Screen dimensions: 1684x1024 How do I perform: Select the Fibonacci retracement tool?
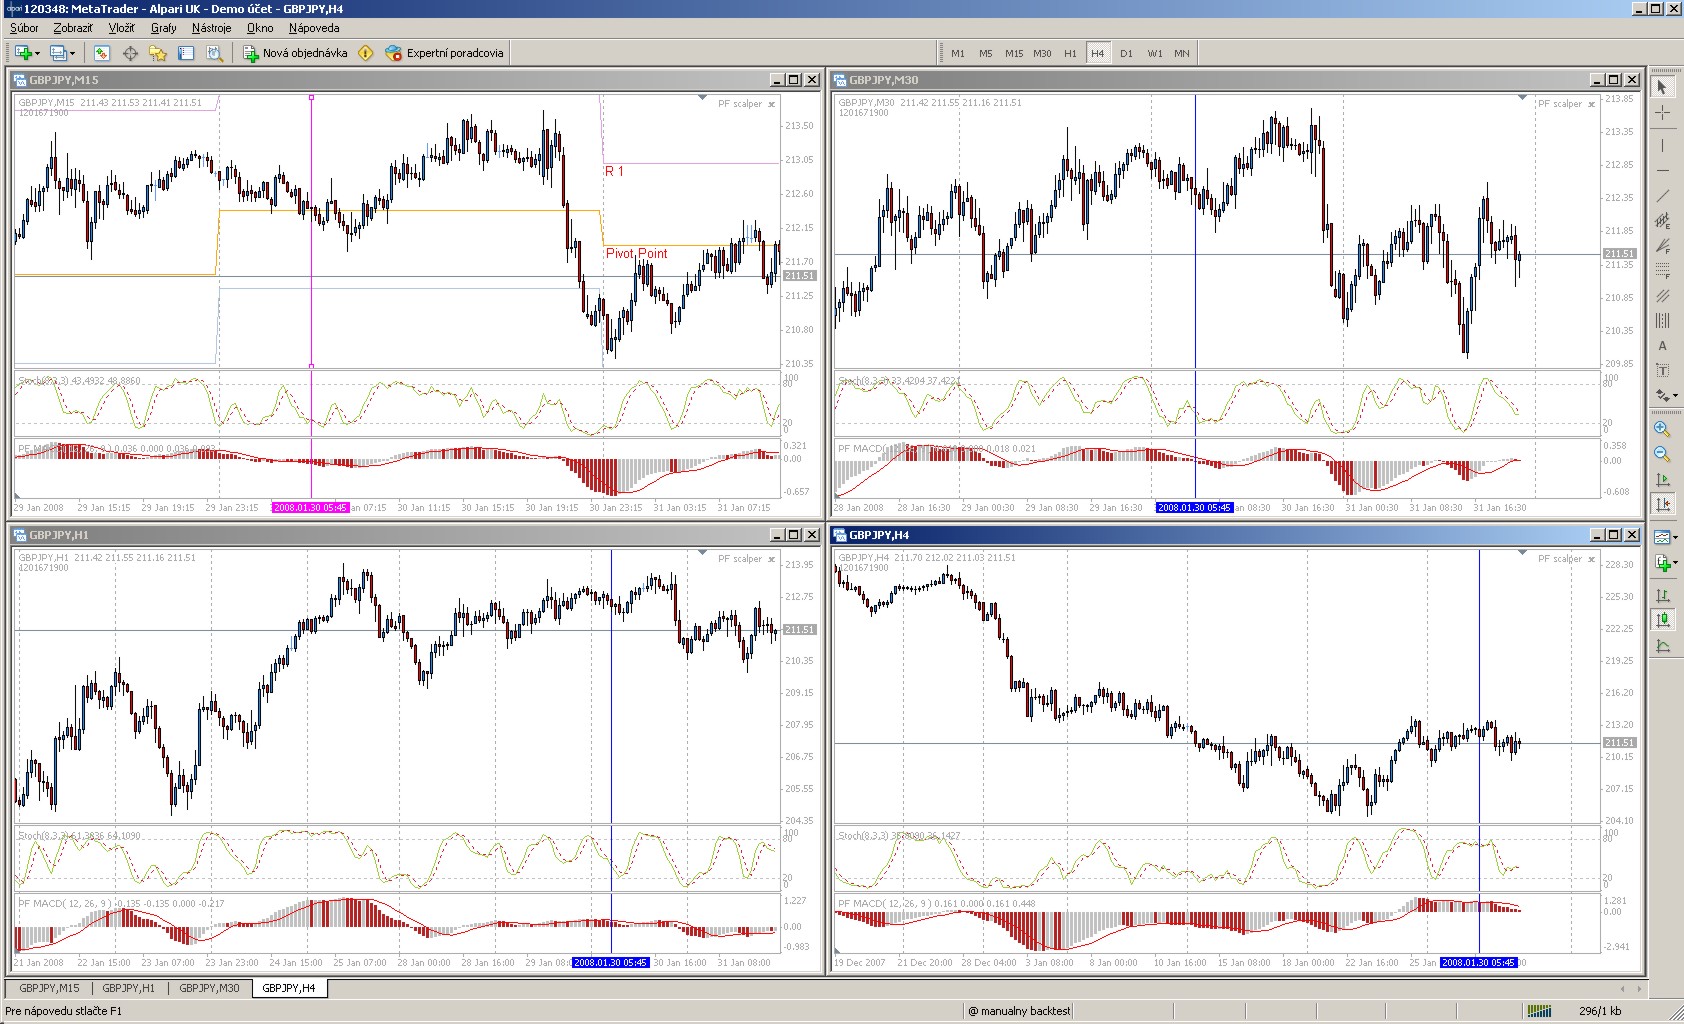click(x=1662, y=271)
